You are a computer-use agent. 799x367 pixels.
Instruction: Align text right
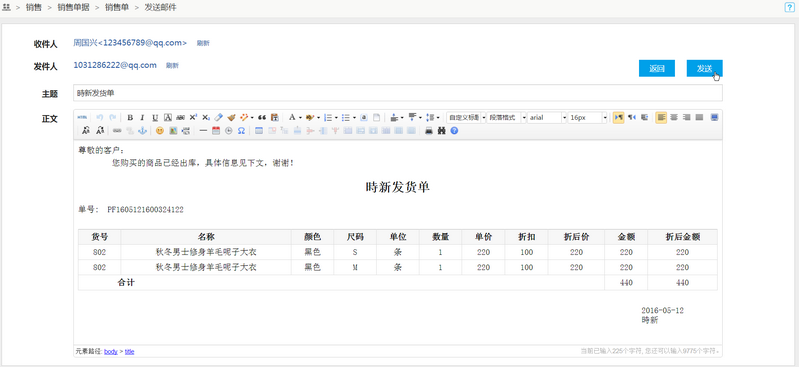(x=686, y=117)
